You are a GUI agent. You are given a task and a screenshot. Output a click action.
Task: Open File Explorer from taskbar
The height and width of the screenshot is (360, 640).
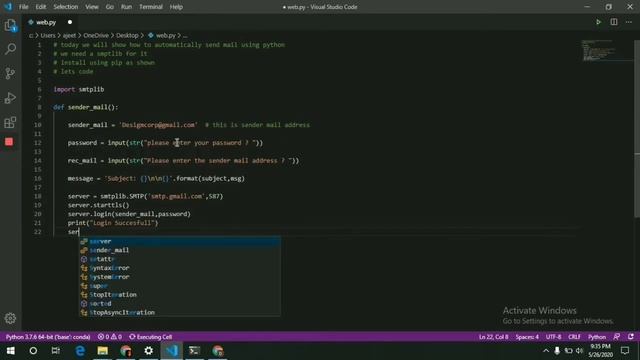102,351
